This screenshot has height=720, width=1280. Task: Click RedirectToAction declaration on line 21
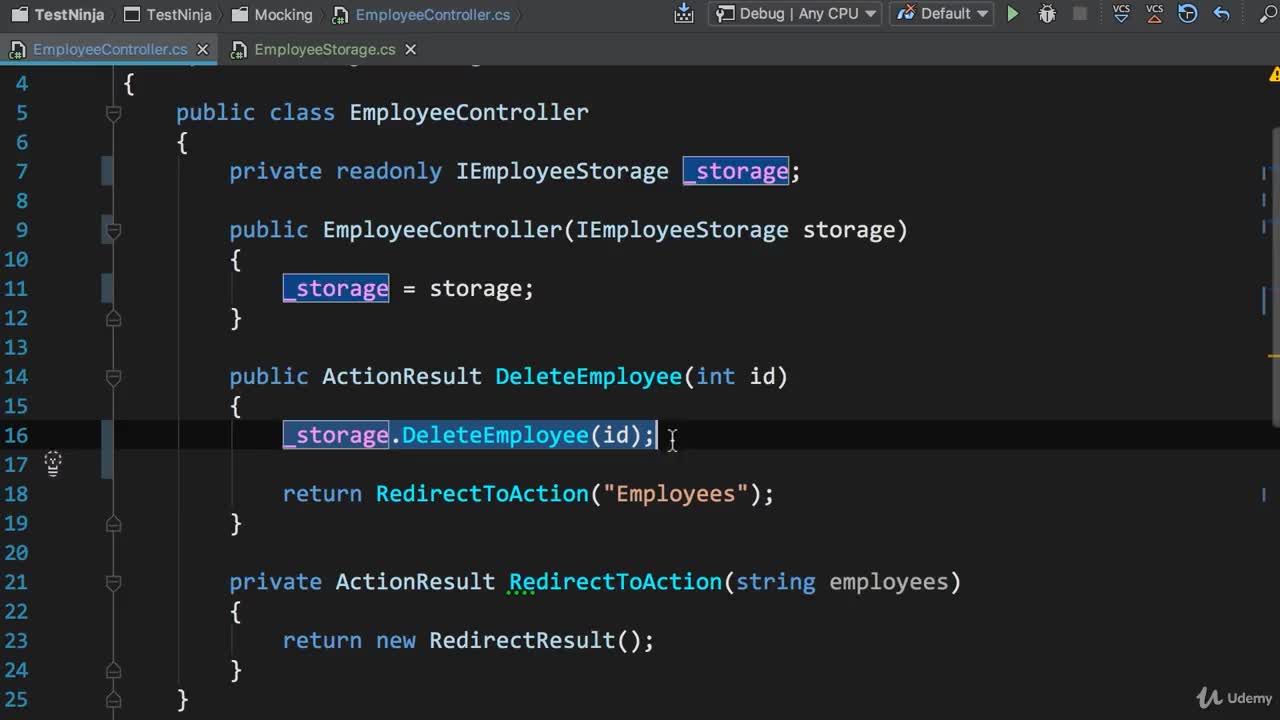pos(615,582)
